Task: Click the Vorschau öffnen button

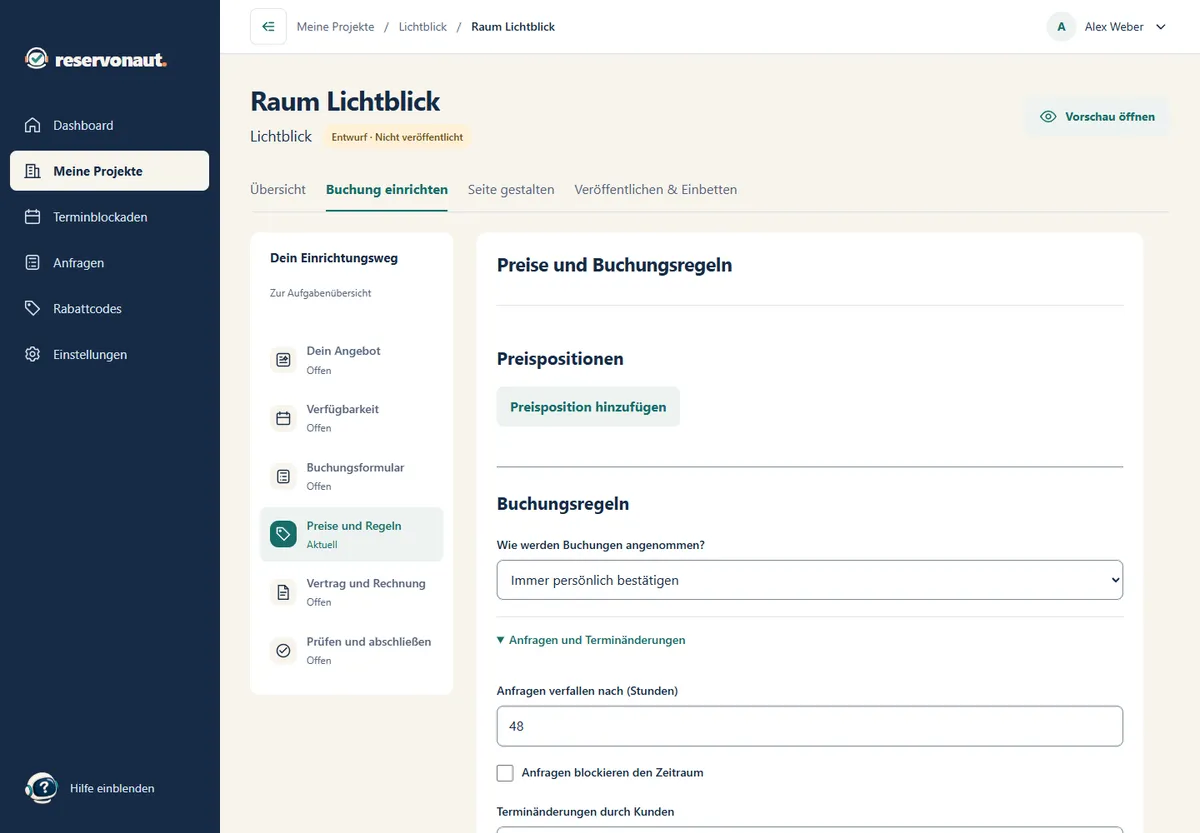Action: click(1097, 116)
